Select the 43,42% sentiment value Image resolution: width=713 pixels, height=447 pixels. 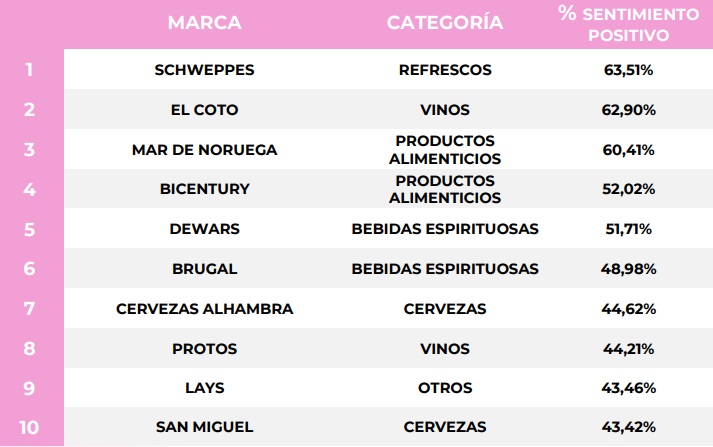coord(628,427)
